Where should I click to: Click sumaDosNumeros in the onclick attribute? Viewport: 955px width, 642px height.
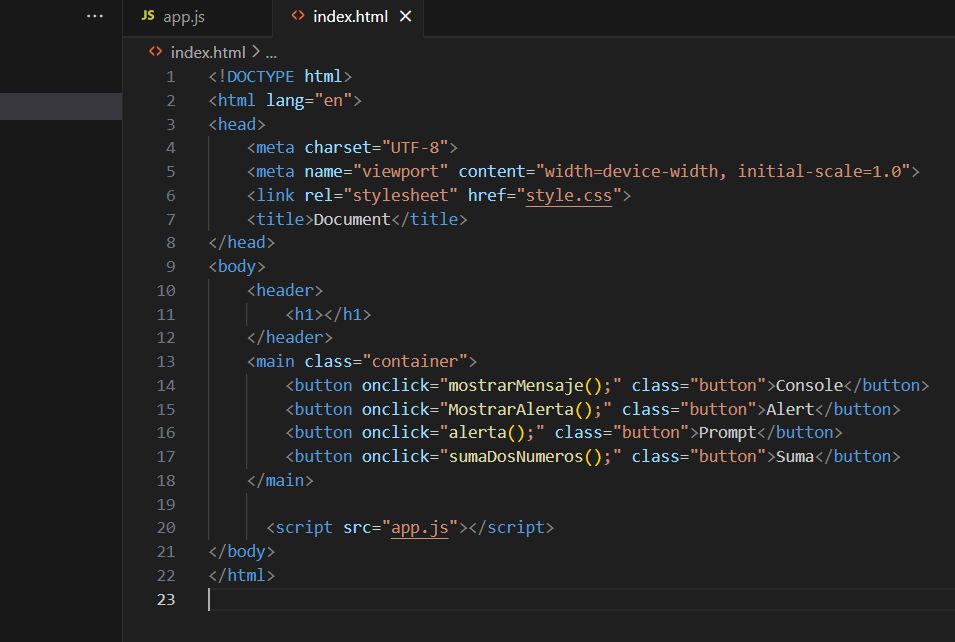coord(516,457)
